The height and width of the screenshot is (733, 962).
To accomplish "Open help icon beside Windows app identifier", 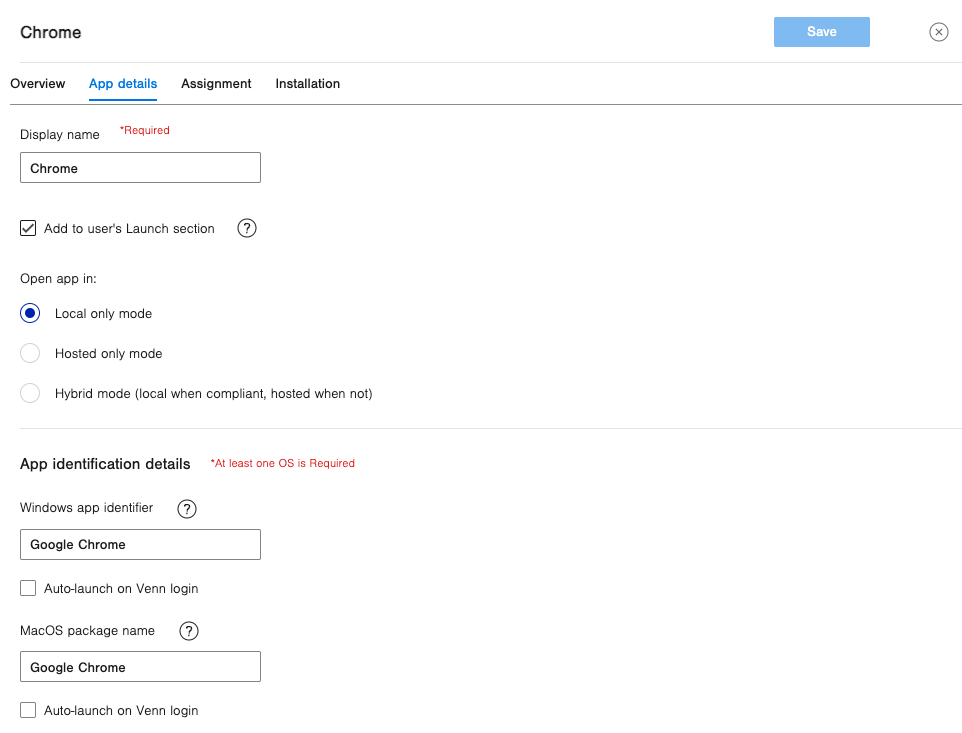I will (x=187, y=508).
